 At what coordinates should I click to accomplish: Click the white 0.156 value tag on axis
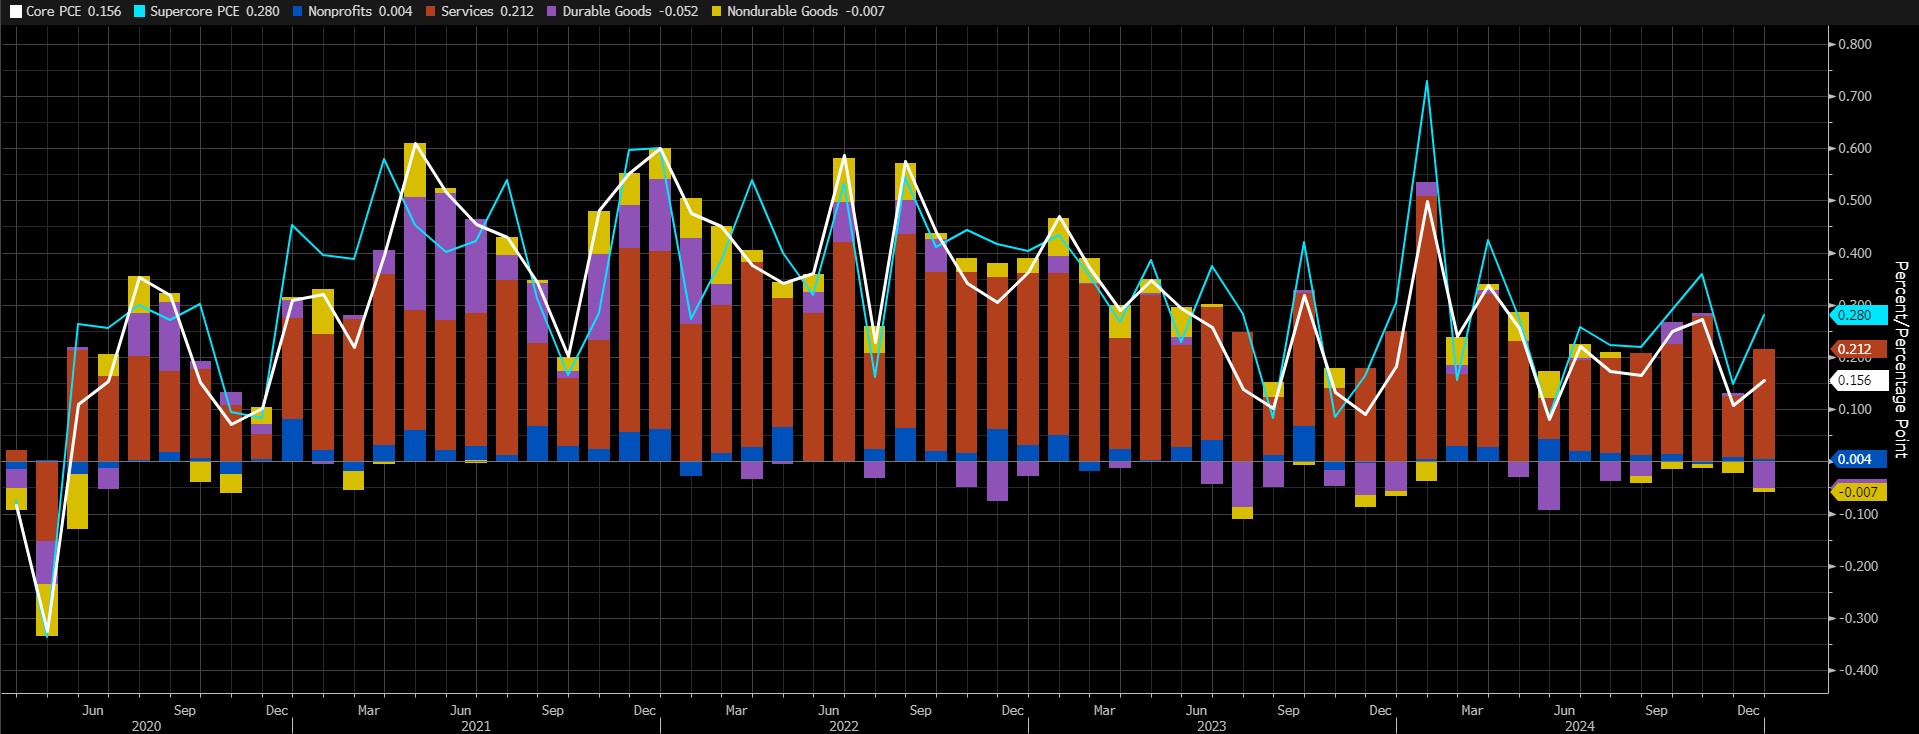(1858, 380)
